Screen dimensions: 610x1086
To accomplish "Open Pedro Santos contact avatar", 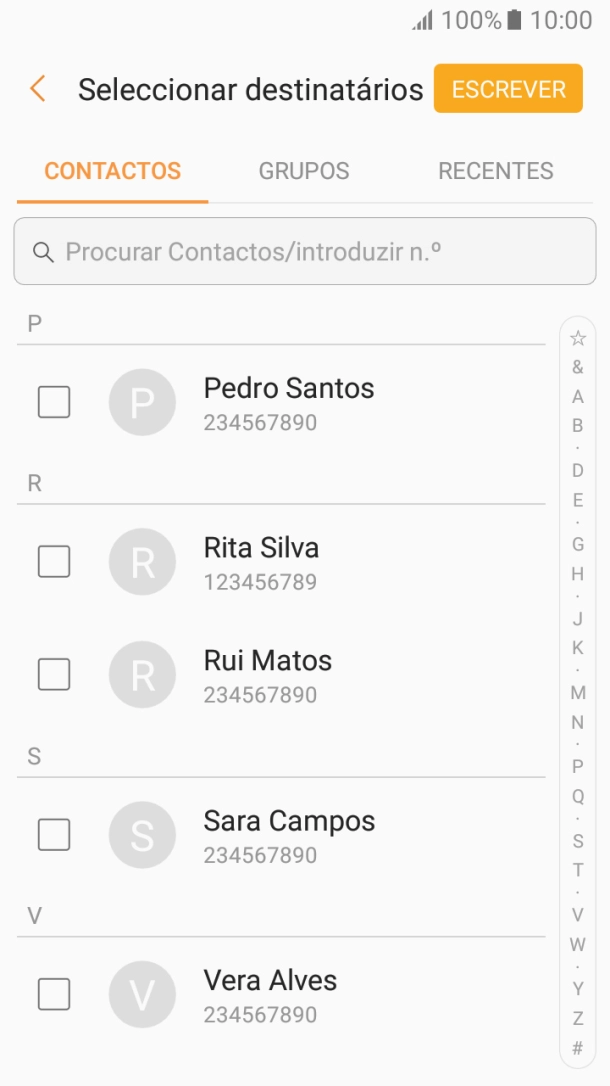I will (x=143, y=402).
